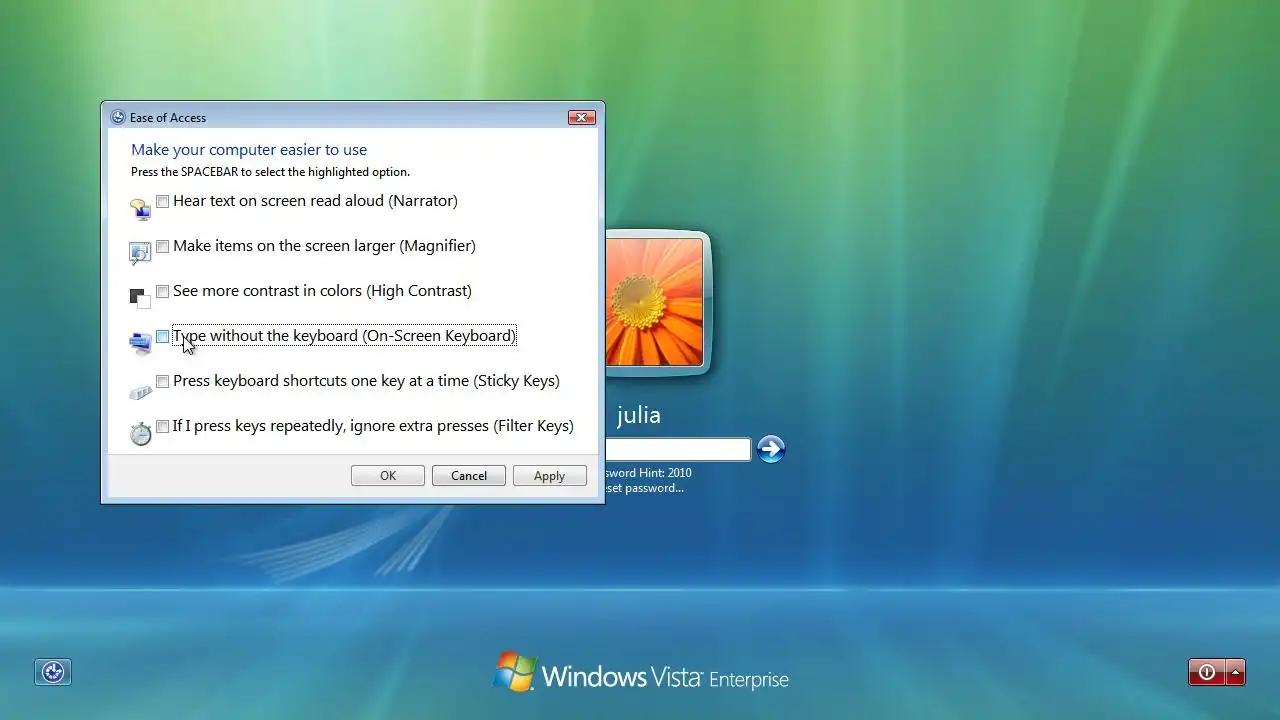Submit password with the blue arrow button
The width and height of the screenshot is (1280, 720).
[x=770, y=449]
